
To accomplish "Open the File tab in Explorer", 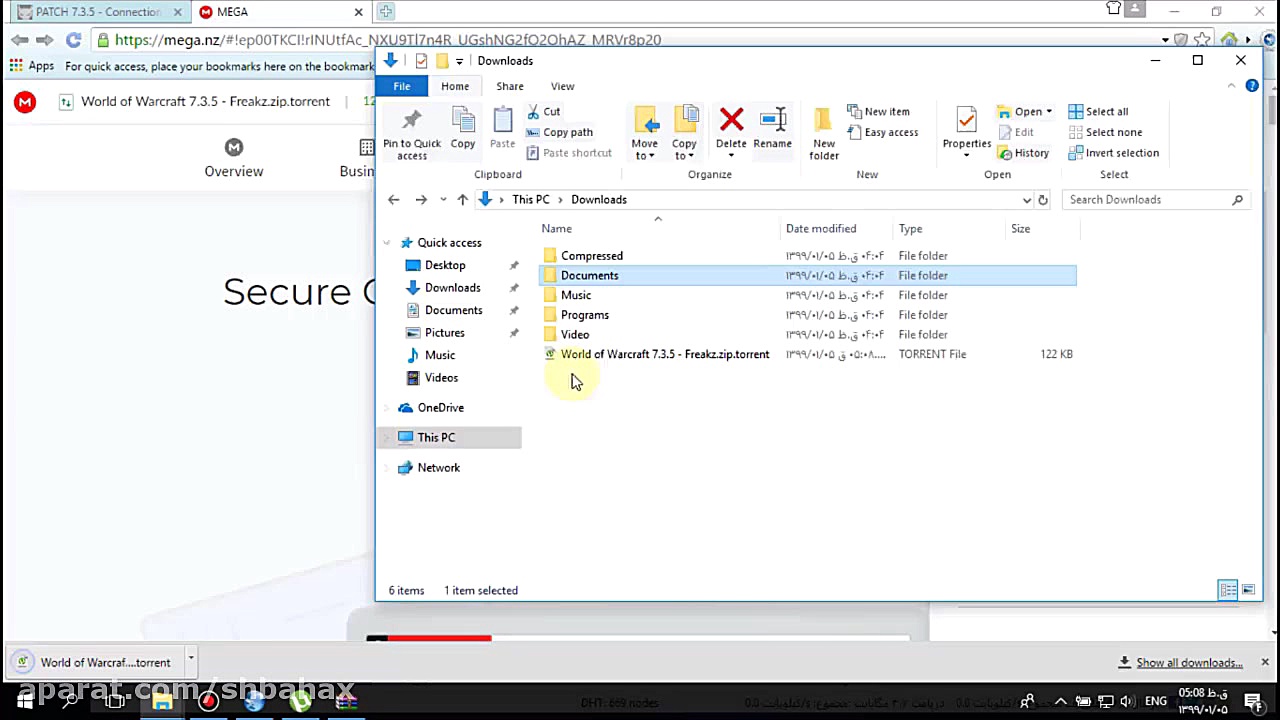I will pos(401,86).
